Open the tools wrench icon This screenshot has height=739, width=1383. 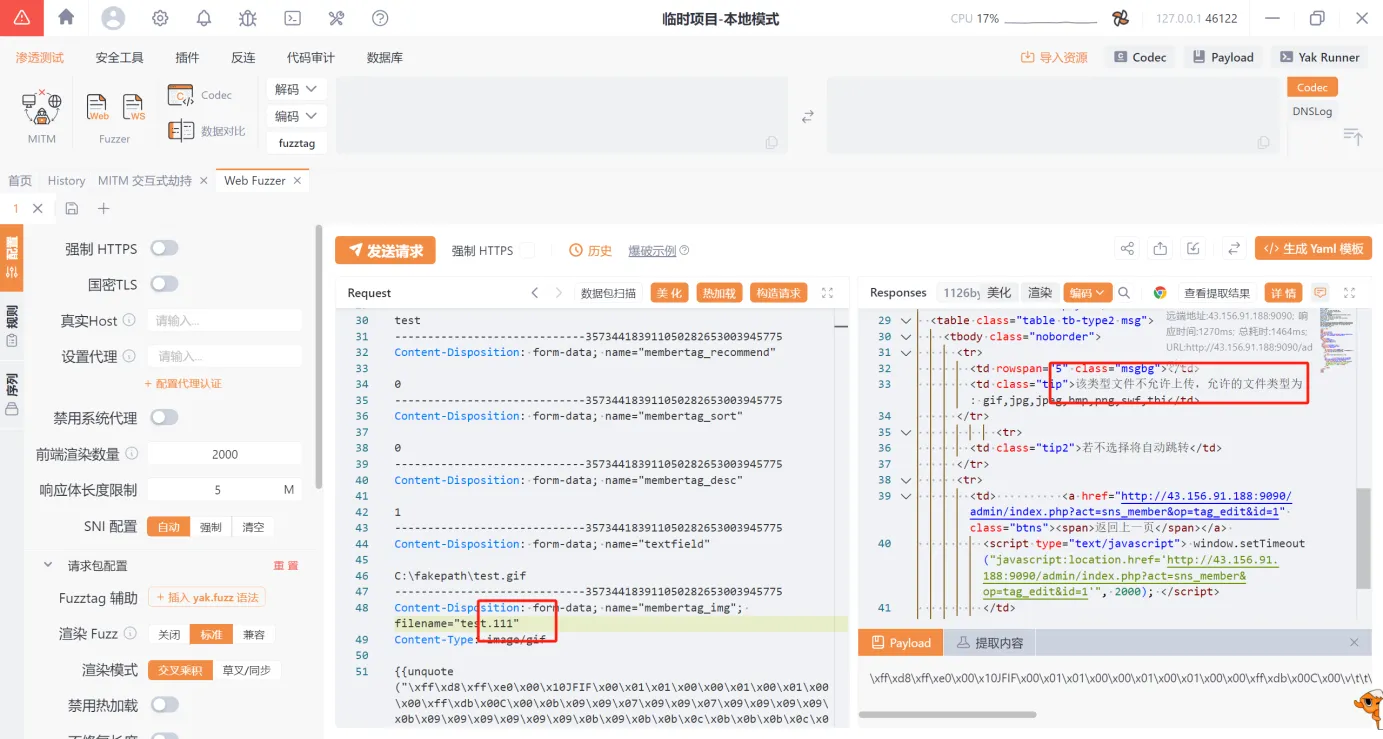pyautogui.click(x=336, y=18)
